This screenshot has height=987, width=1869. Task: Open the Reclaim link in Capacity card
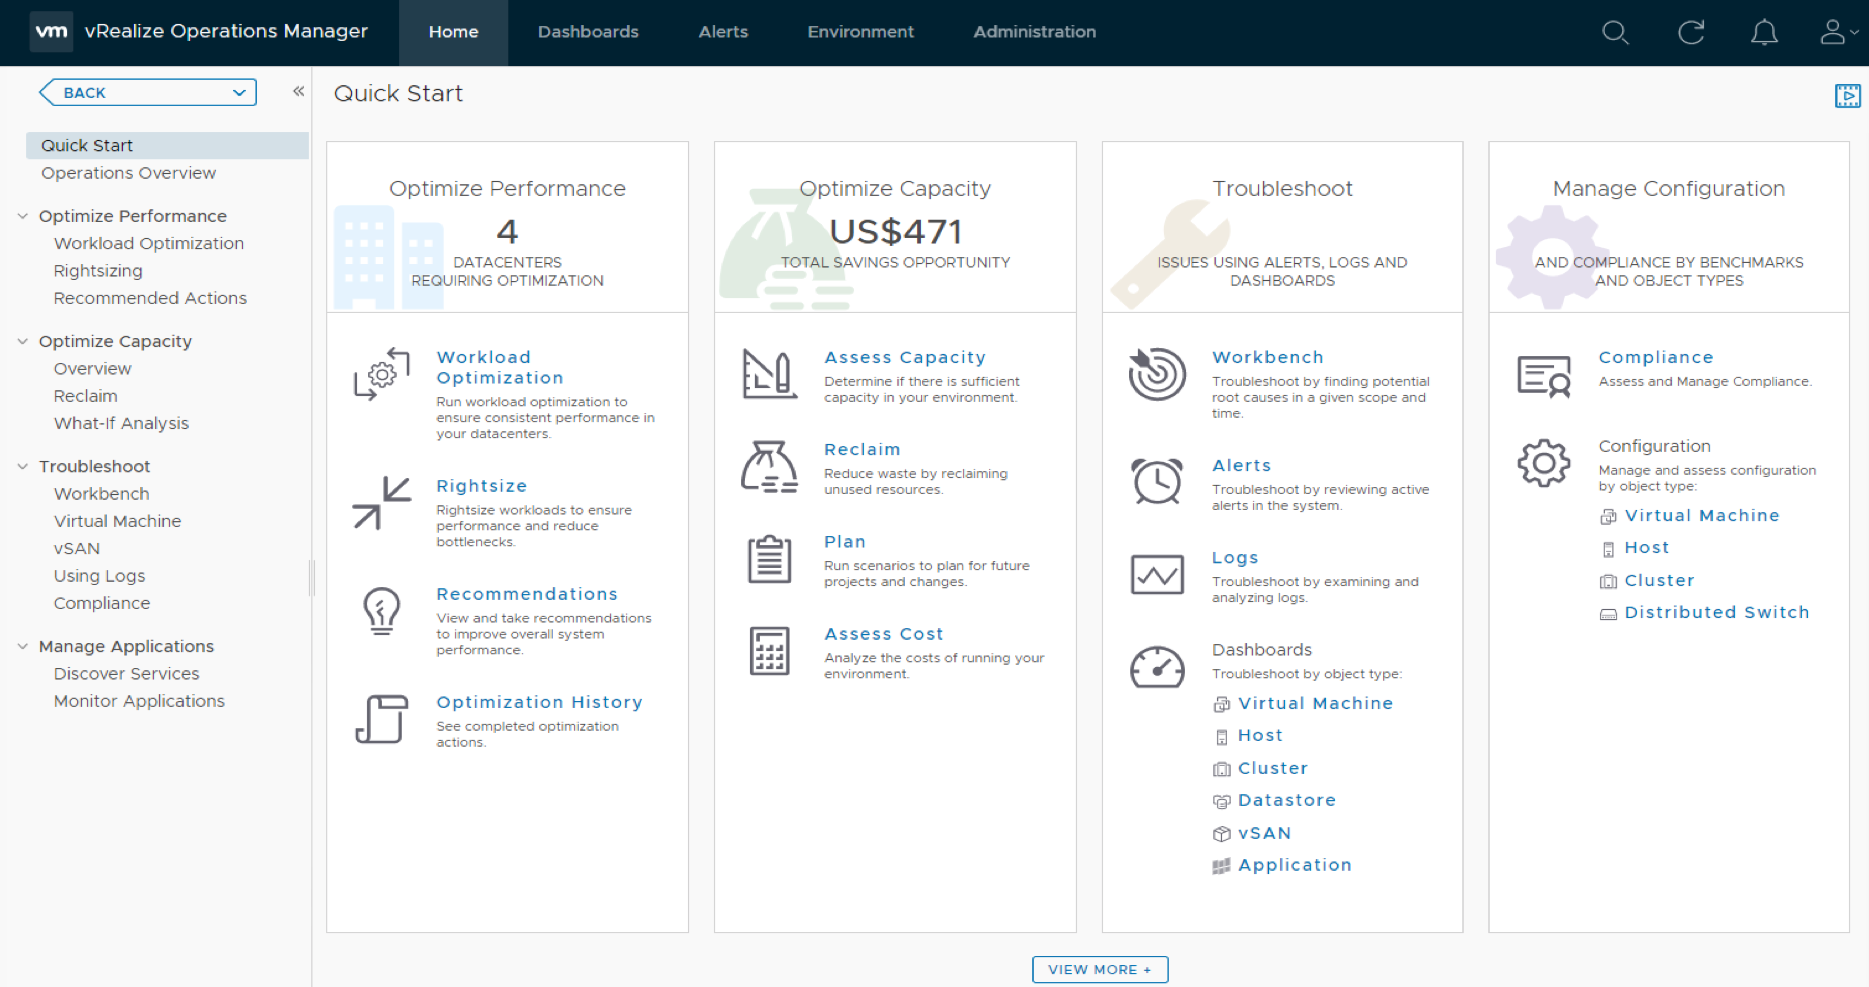(x=862, y=449)
